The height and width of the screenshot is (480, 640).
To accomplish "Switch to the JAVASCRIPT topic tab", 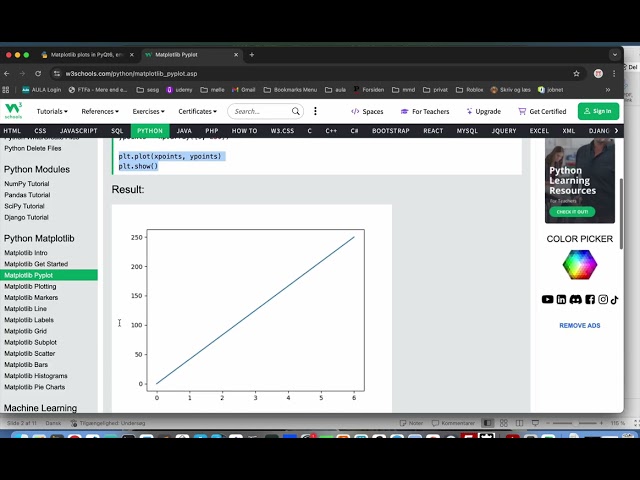I will [78, 131].
